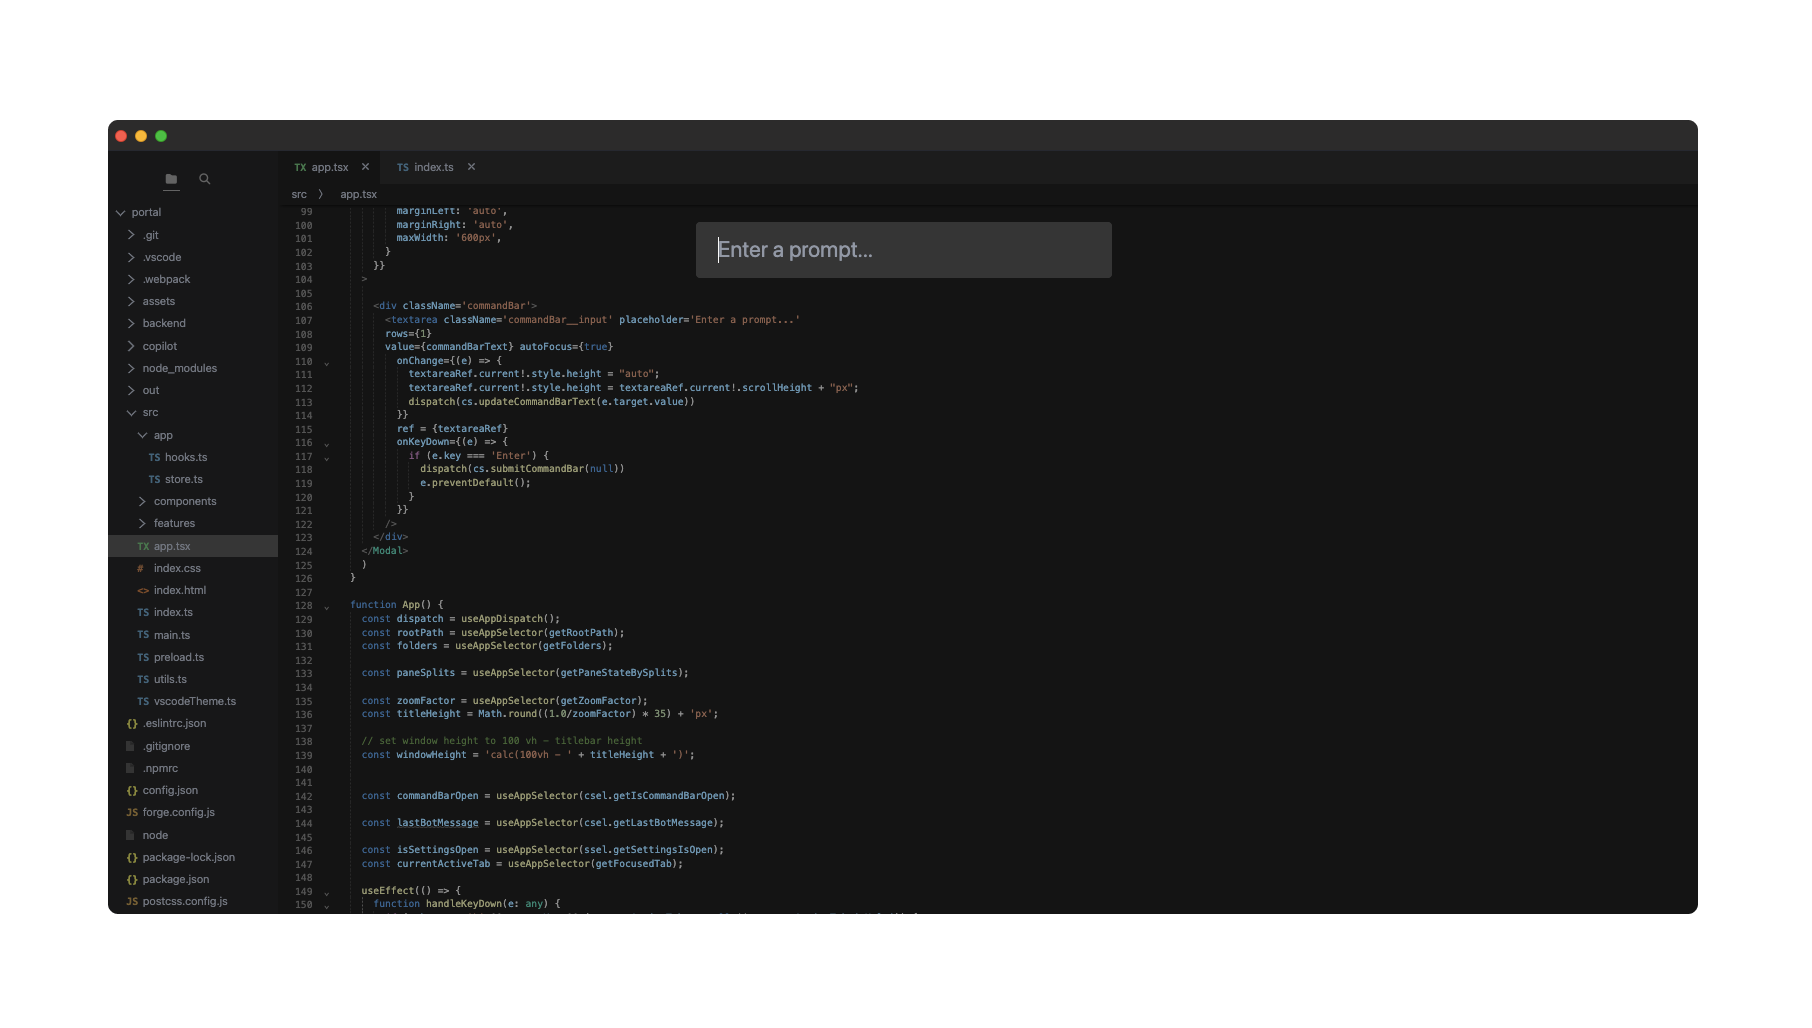Click the 'function App()' declaration text

pyautogui.click(x=391, y=604)
